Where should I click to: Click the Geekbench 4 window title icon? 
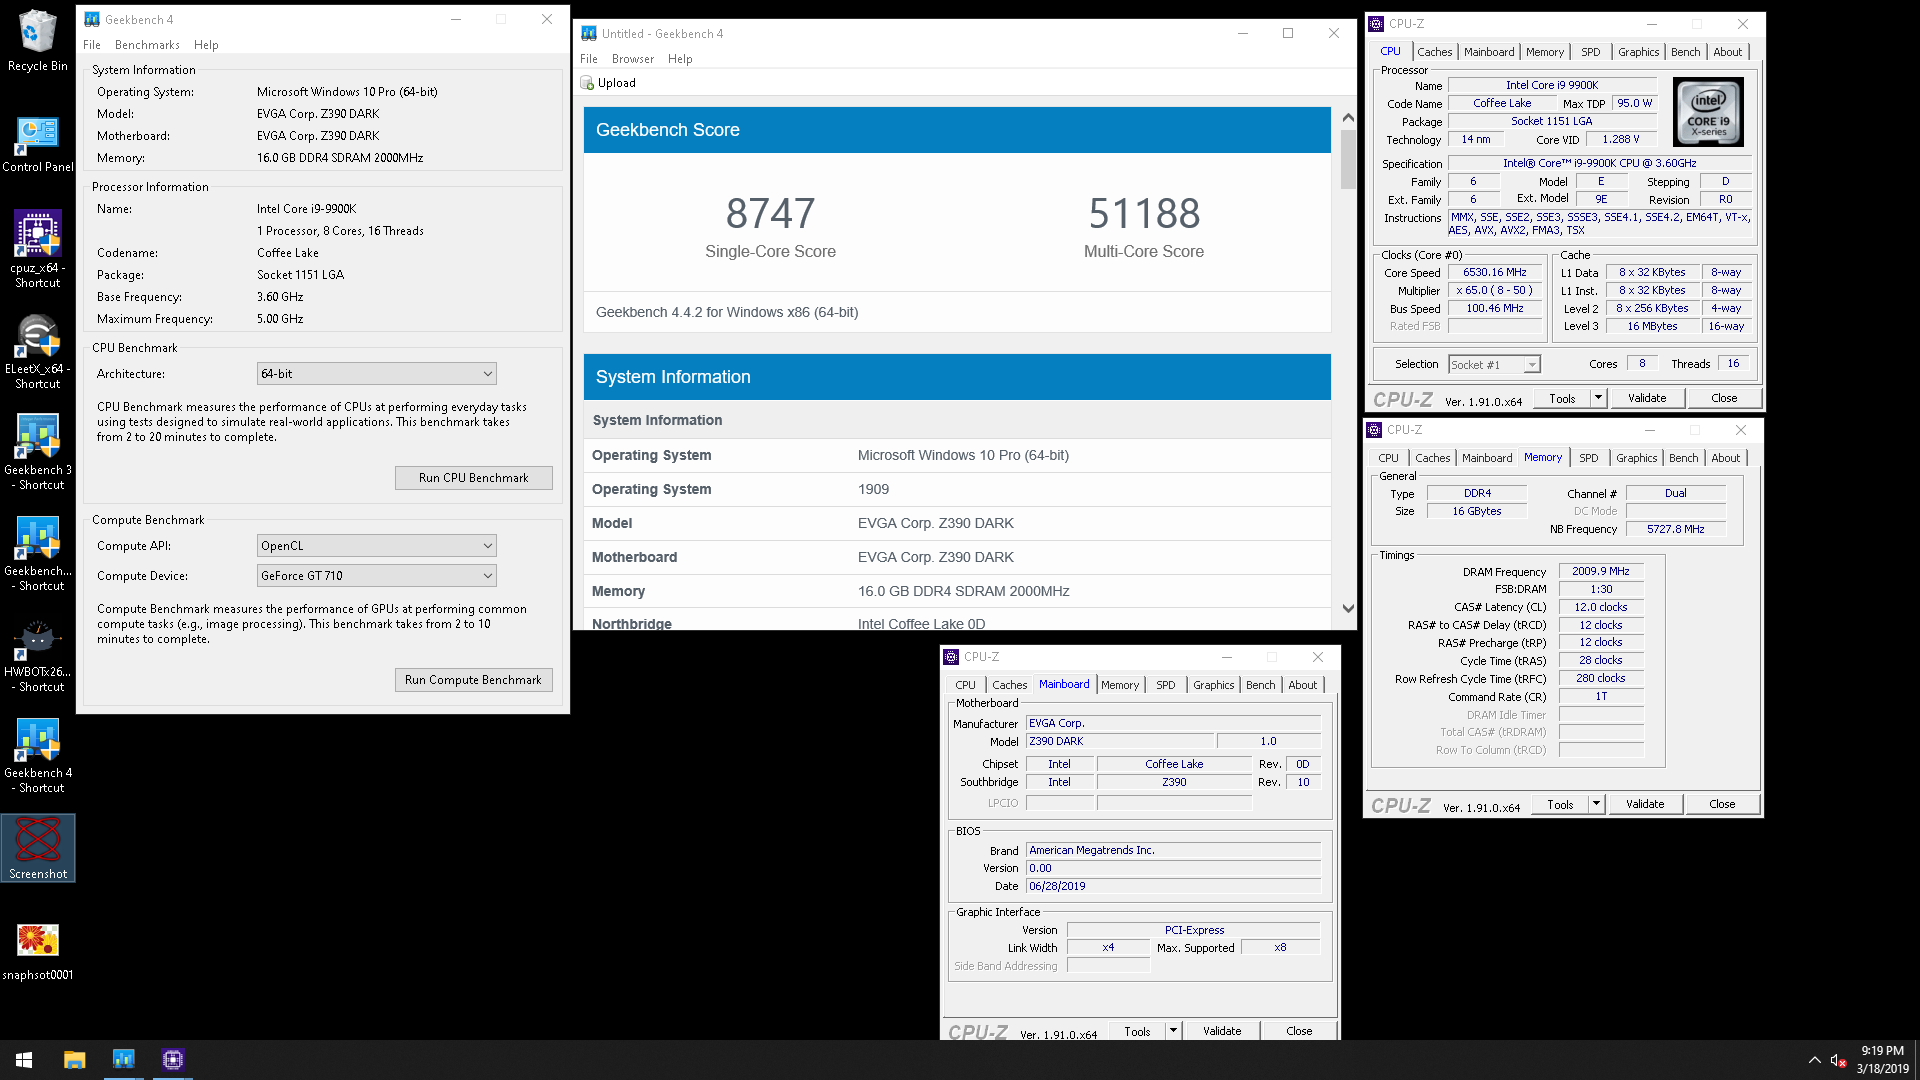tap(92, 19)
